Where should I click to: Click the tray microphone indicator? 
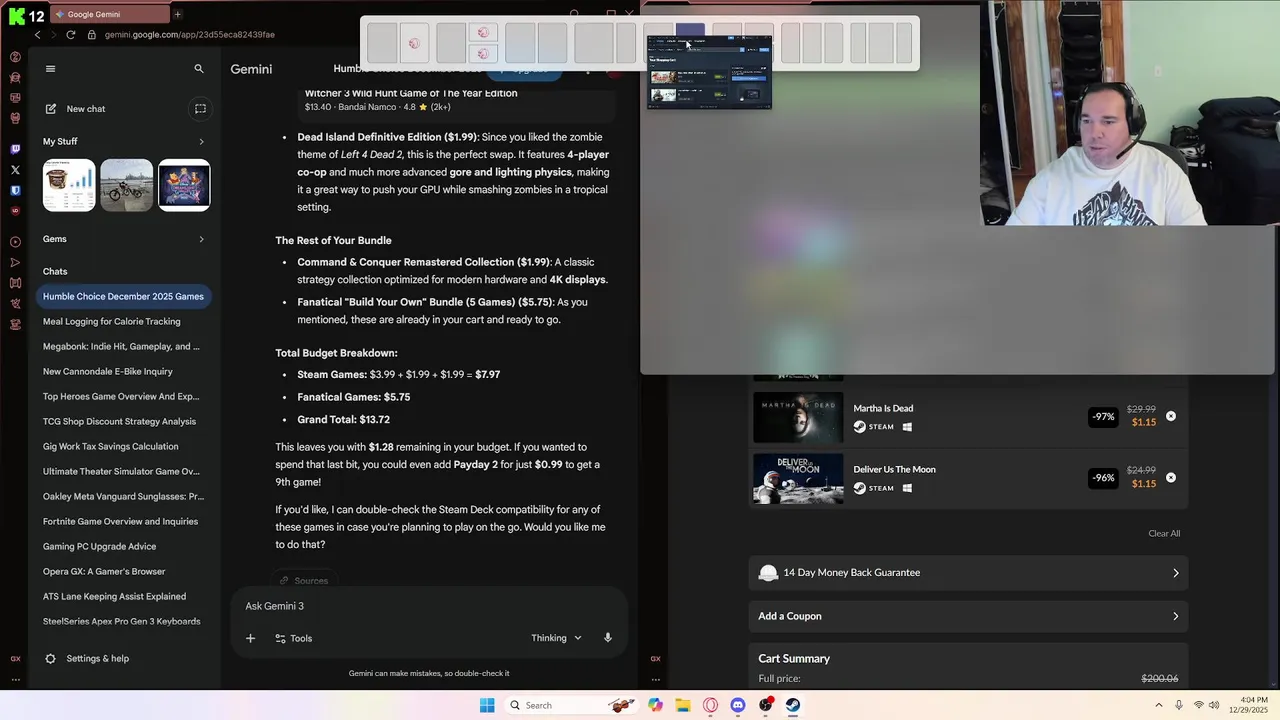[x=1179, y=705]
